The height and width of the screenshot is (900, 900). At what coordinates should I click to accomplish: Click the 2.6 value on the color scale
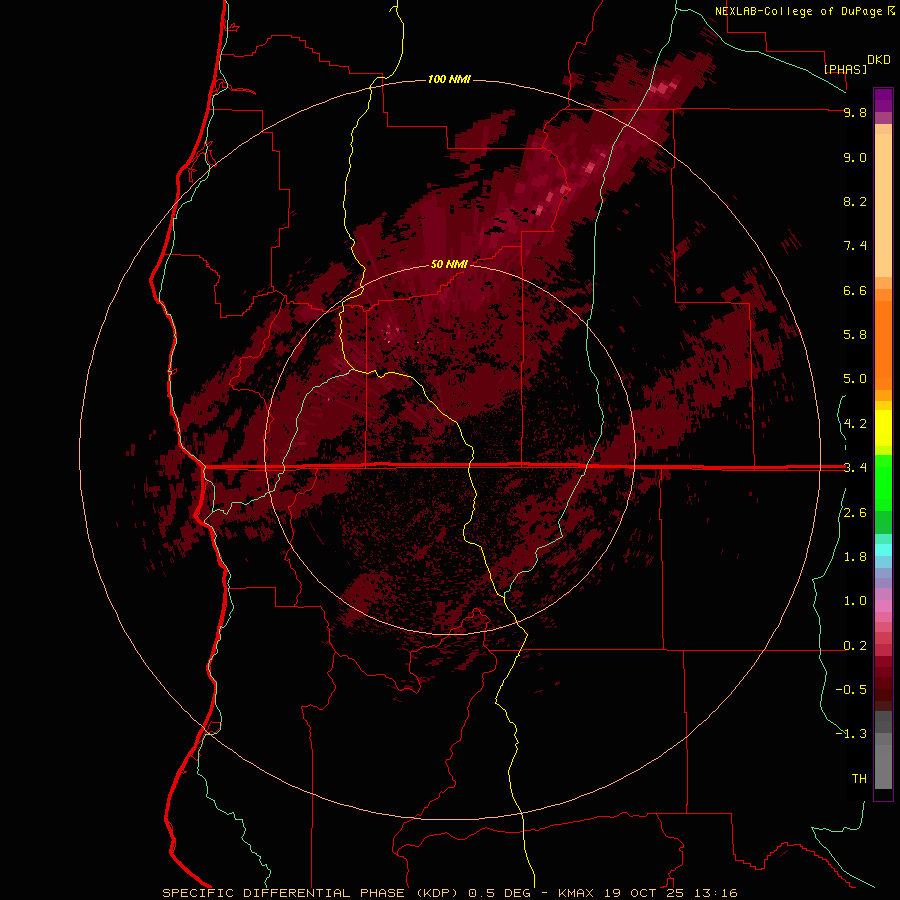(855, 513)
